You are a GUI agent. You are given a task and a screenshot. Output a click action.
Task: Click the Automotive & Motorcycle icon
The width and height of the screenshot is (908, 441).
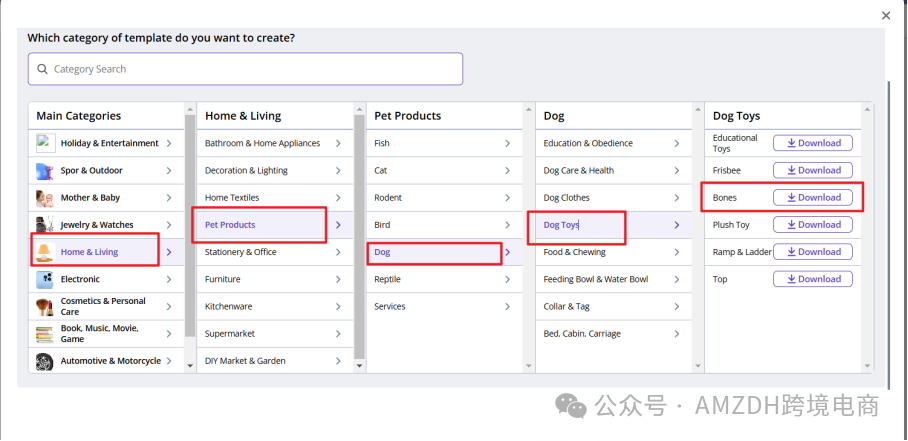[45, 361]
